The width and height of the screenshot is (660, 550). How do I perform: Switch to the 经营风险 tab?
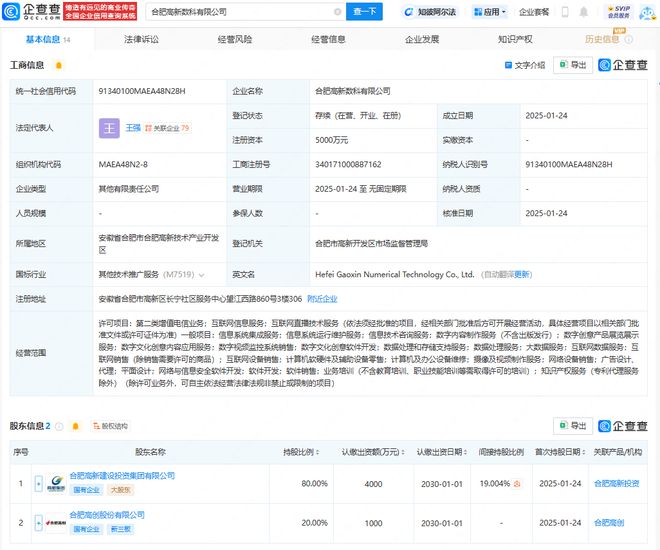234,40
